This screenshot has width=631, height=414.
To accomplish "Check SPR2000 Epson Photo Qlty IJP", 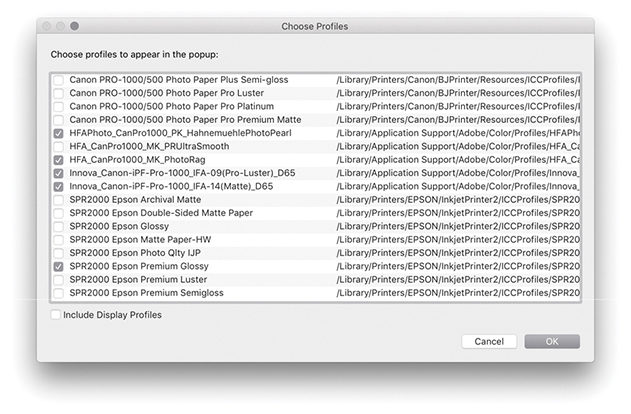I will point(58,253).
